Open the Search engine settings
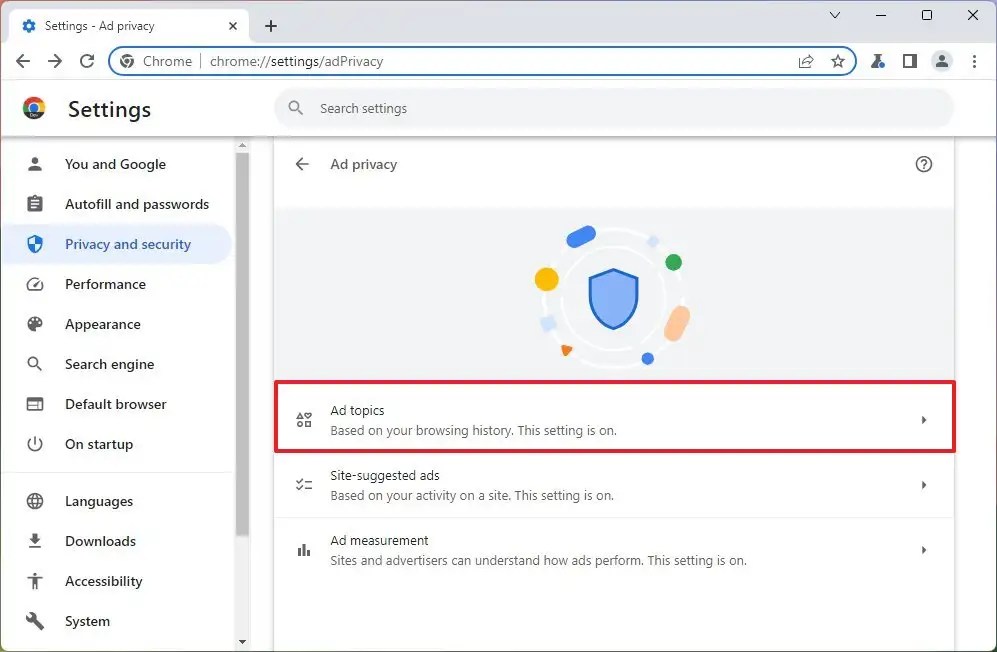The image size is (997, 652). 110,364
